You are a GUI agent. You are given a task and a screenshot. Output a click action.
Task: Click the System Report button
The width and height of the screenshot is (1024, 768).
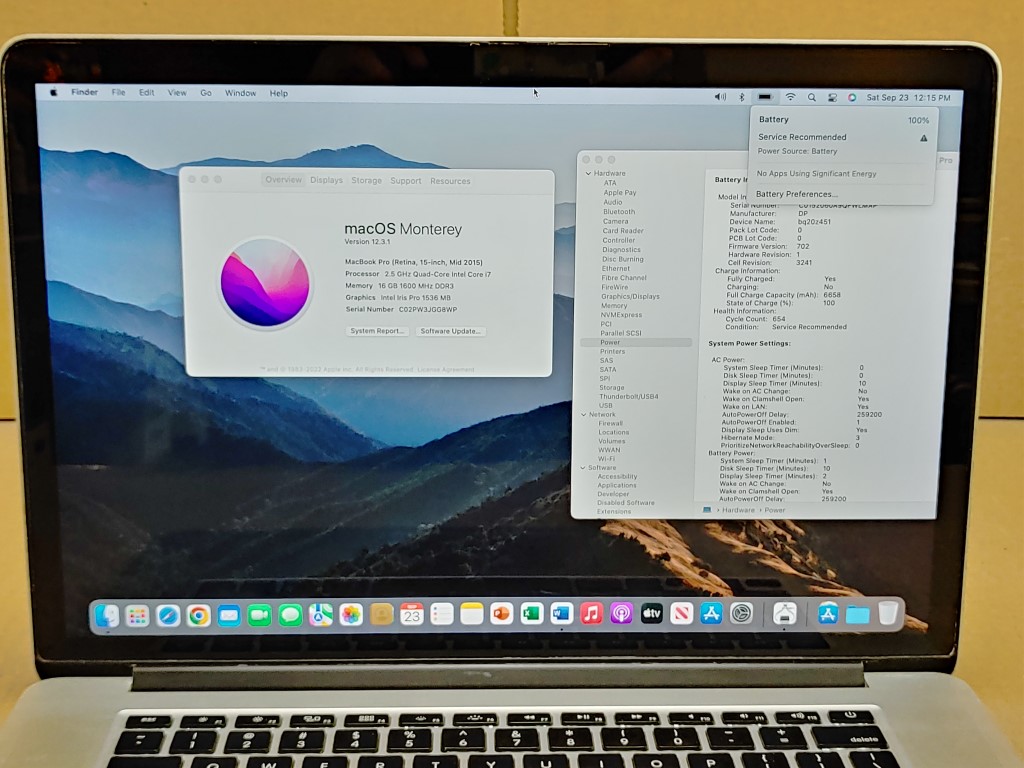[377, 331]
